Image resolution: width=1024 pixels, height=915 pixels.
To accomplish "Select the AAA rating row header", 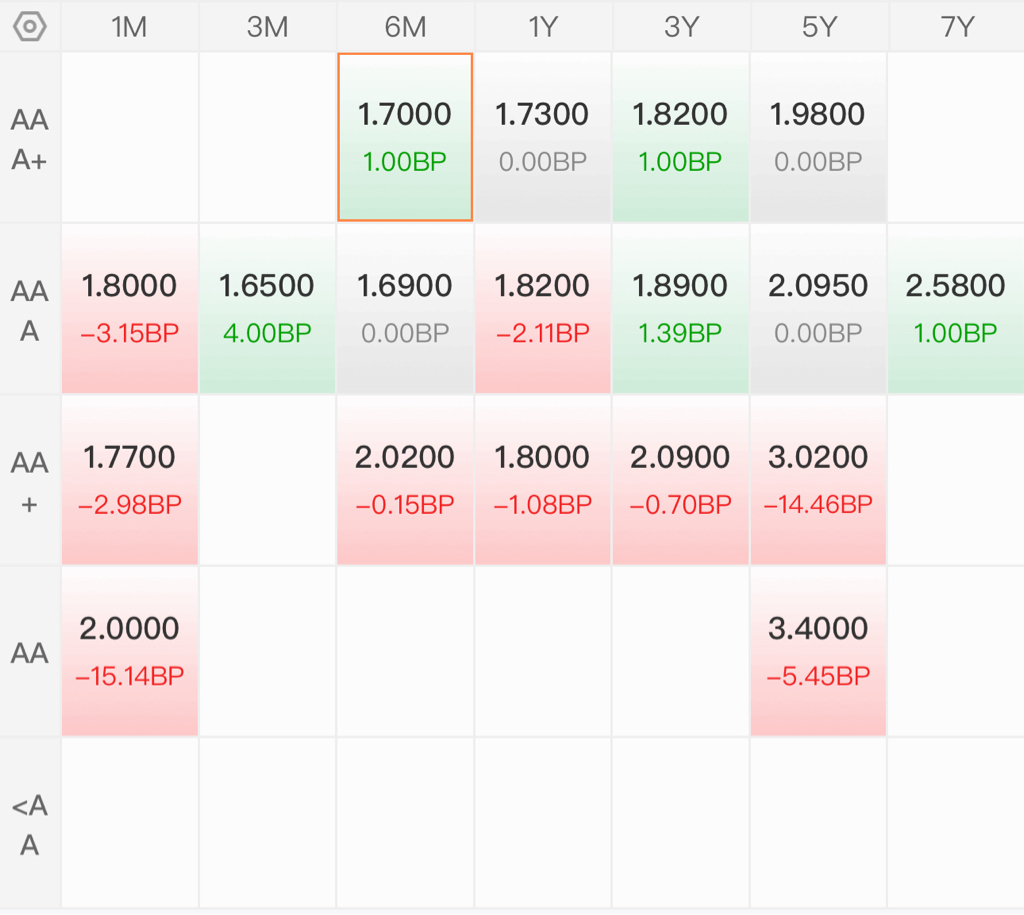I will pos(30,309).
